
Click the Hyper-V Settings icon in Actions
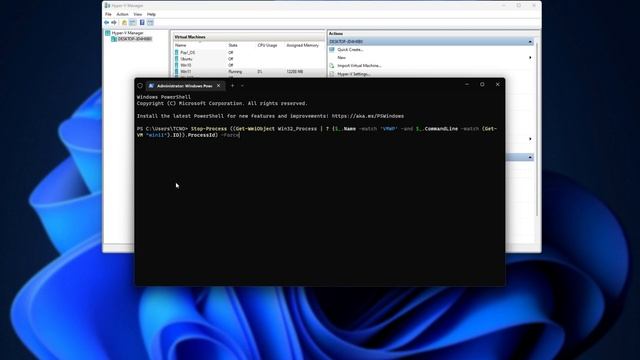[x=332, y=74]
